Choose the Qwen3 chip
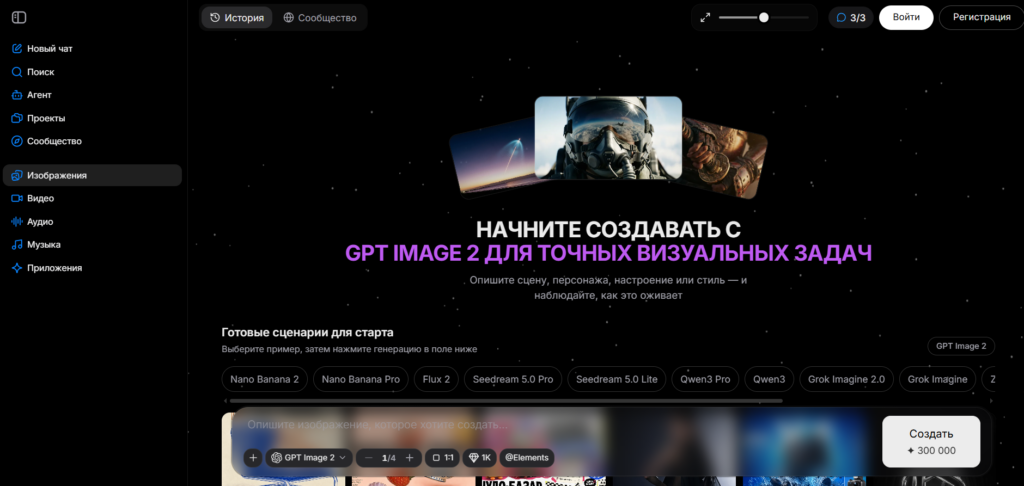 pyautogui.click(x=769, y=379)
